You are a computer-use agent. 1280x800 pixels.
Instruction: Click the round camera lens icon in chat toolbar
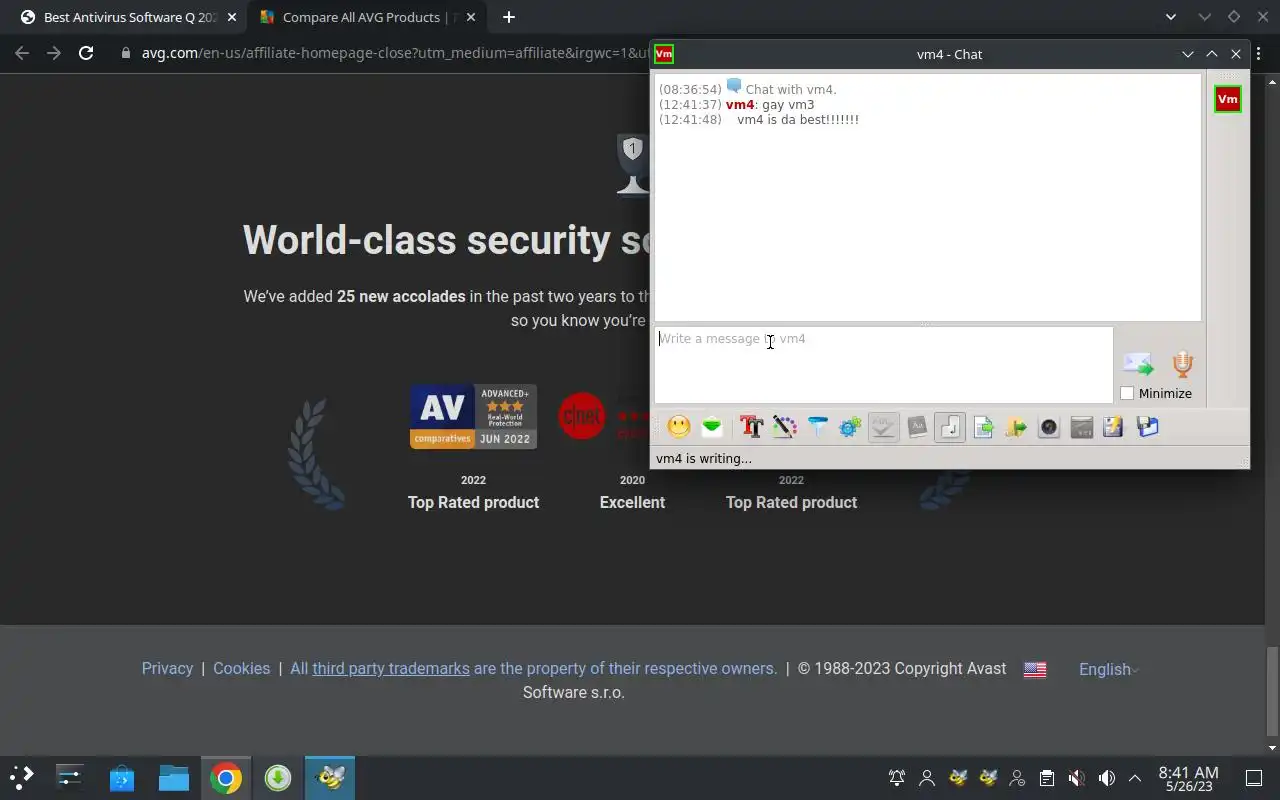1048,427
